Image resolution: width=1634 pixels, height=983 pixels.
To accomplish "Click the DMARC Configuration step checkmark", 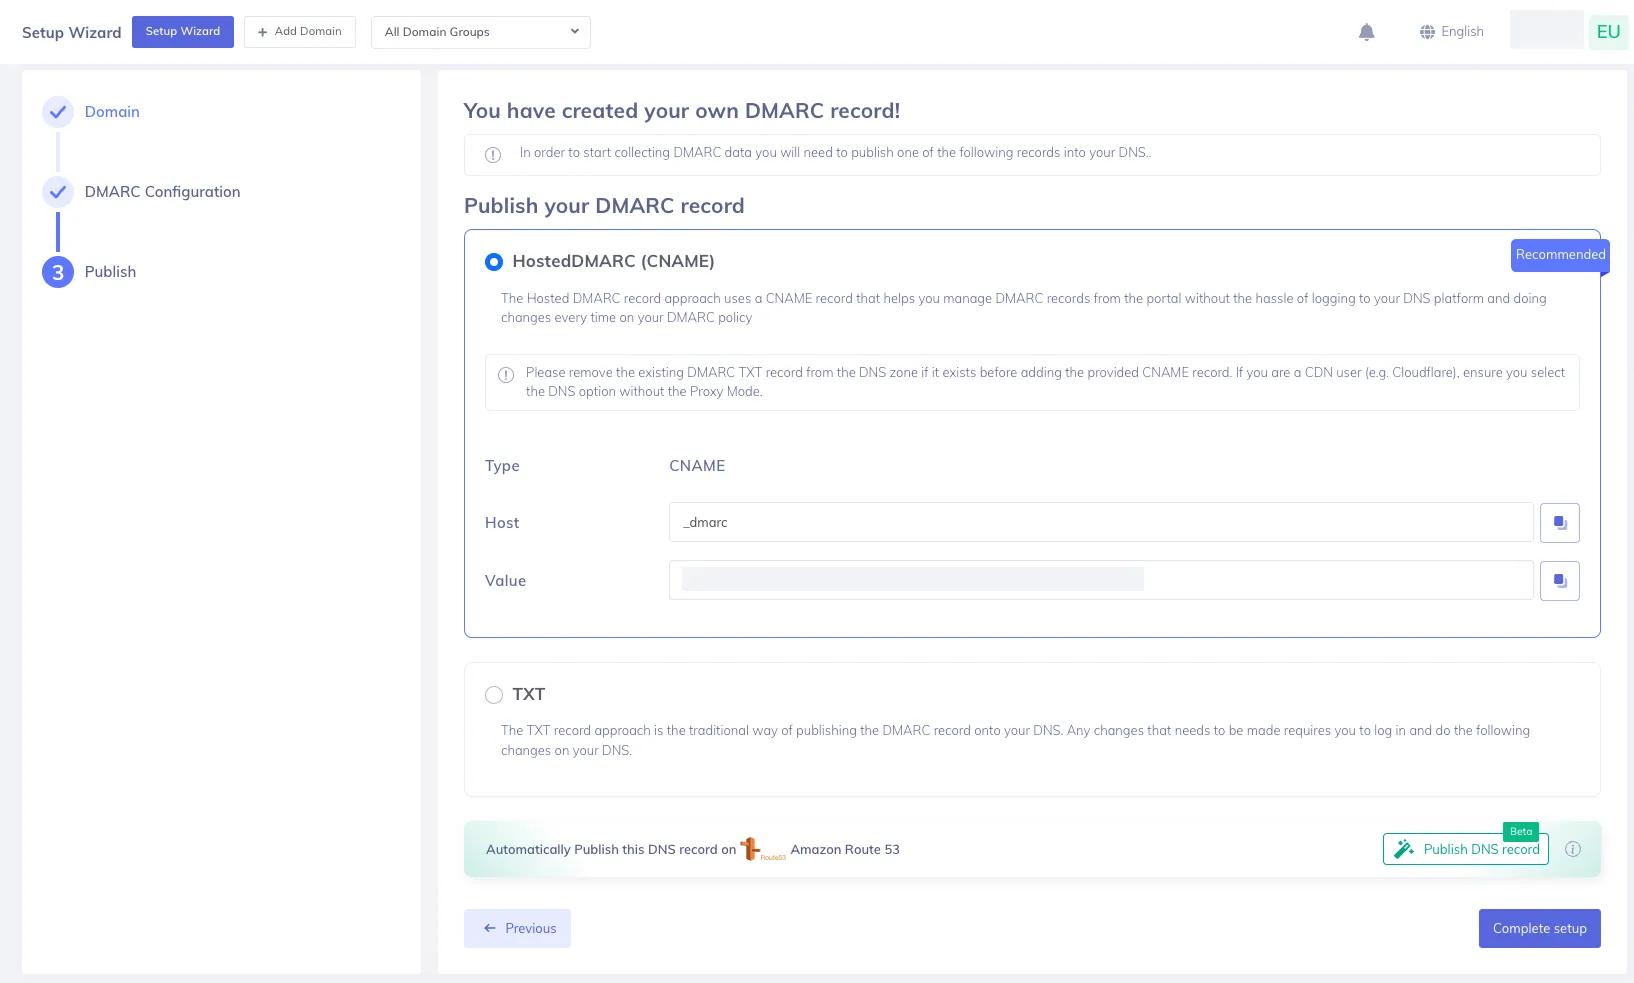I will point(58,192).
